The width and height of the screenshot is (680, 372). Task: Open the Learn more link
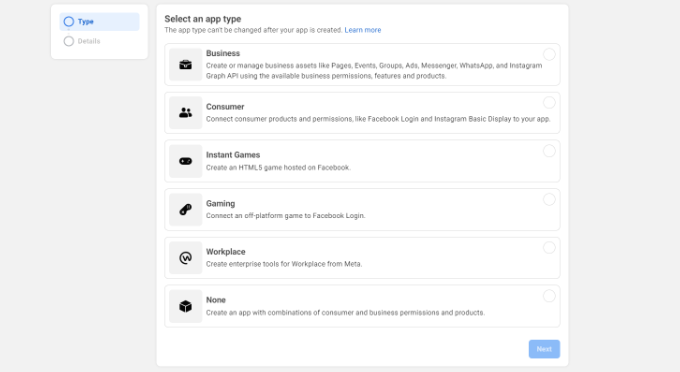[363, 30]
